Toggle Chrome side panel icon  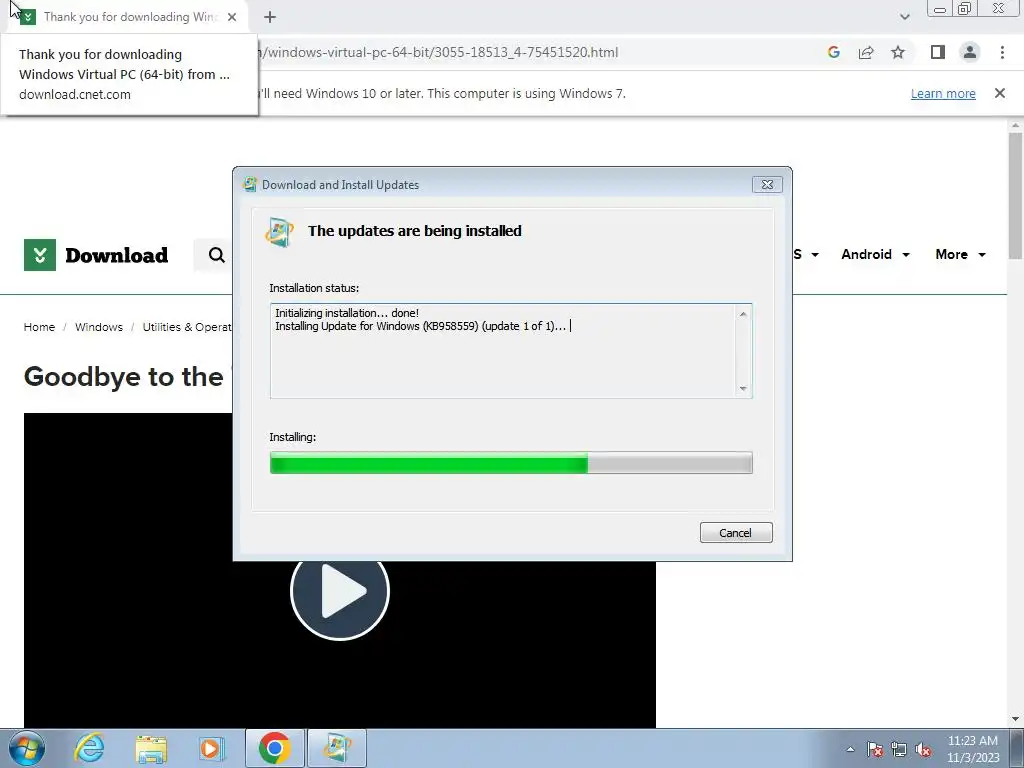click(x=937, y=52)
